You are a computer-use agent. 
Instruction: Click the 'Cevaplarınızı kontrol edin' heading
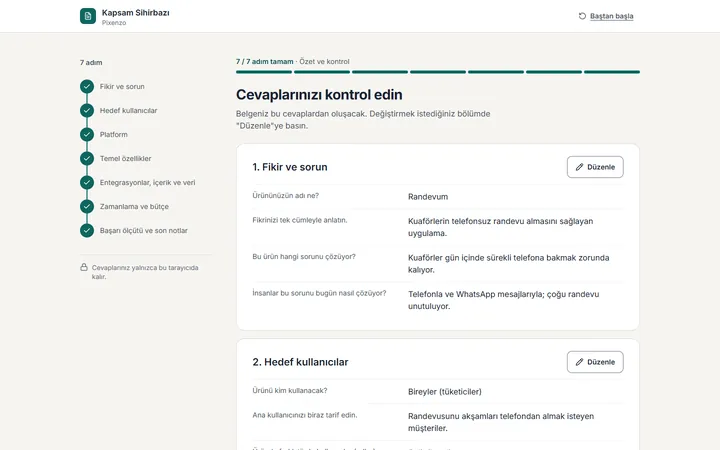[319, 95]
